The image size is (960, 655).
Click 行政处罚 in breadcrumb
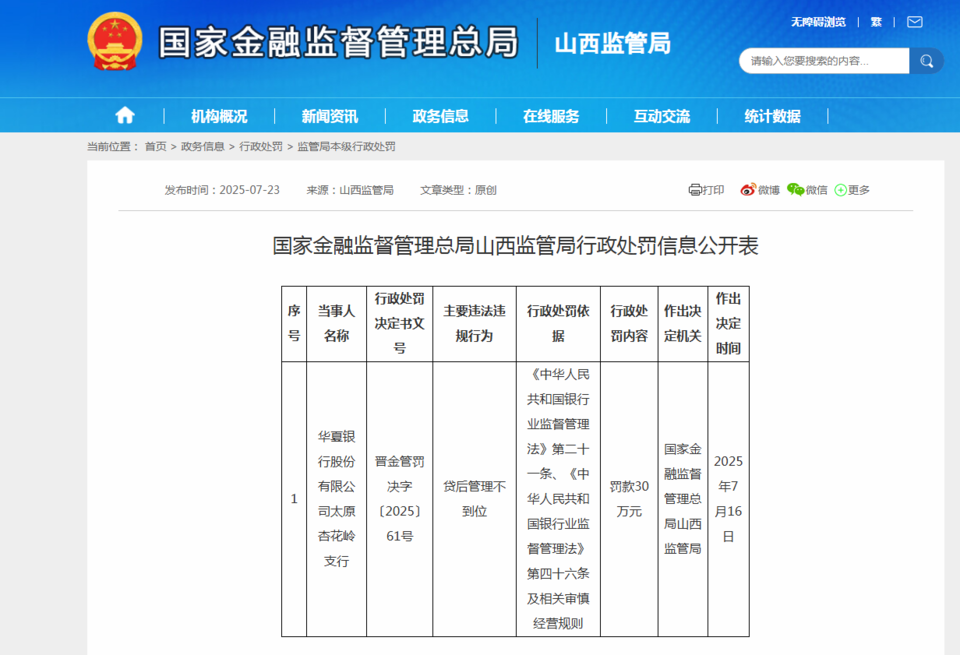261,146
